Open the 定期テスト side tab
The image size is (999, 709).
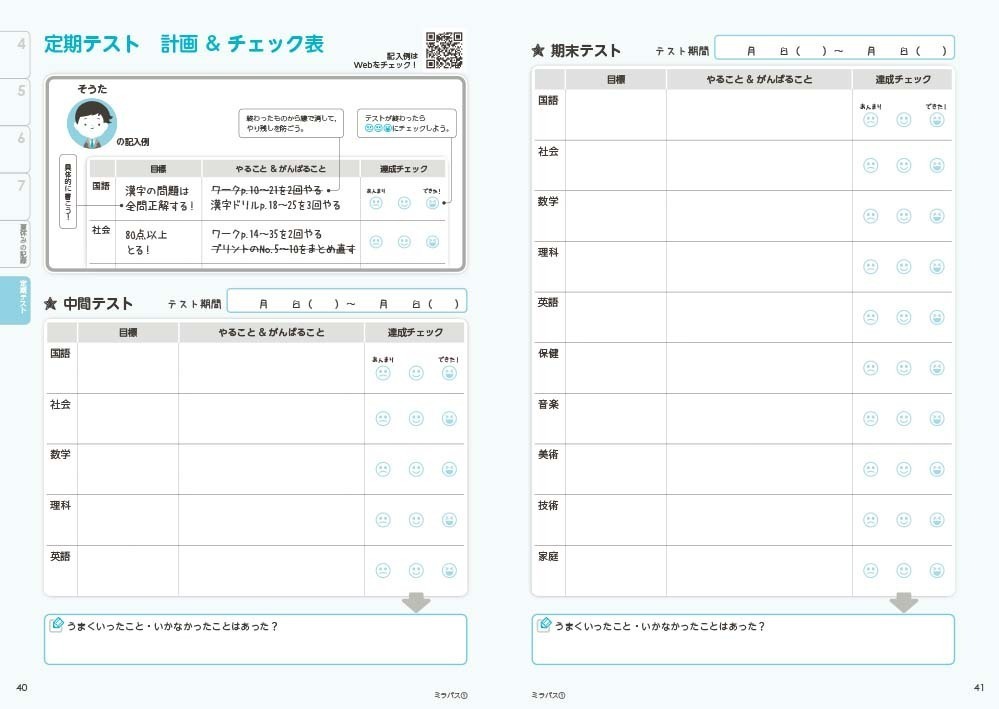(22, 300)
